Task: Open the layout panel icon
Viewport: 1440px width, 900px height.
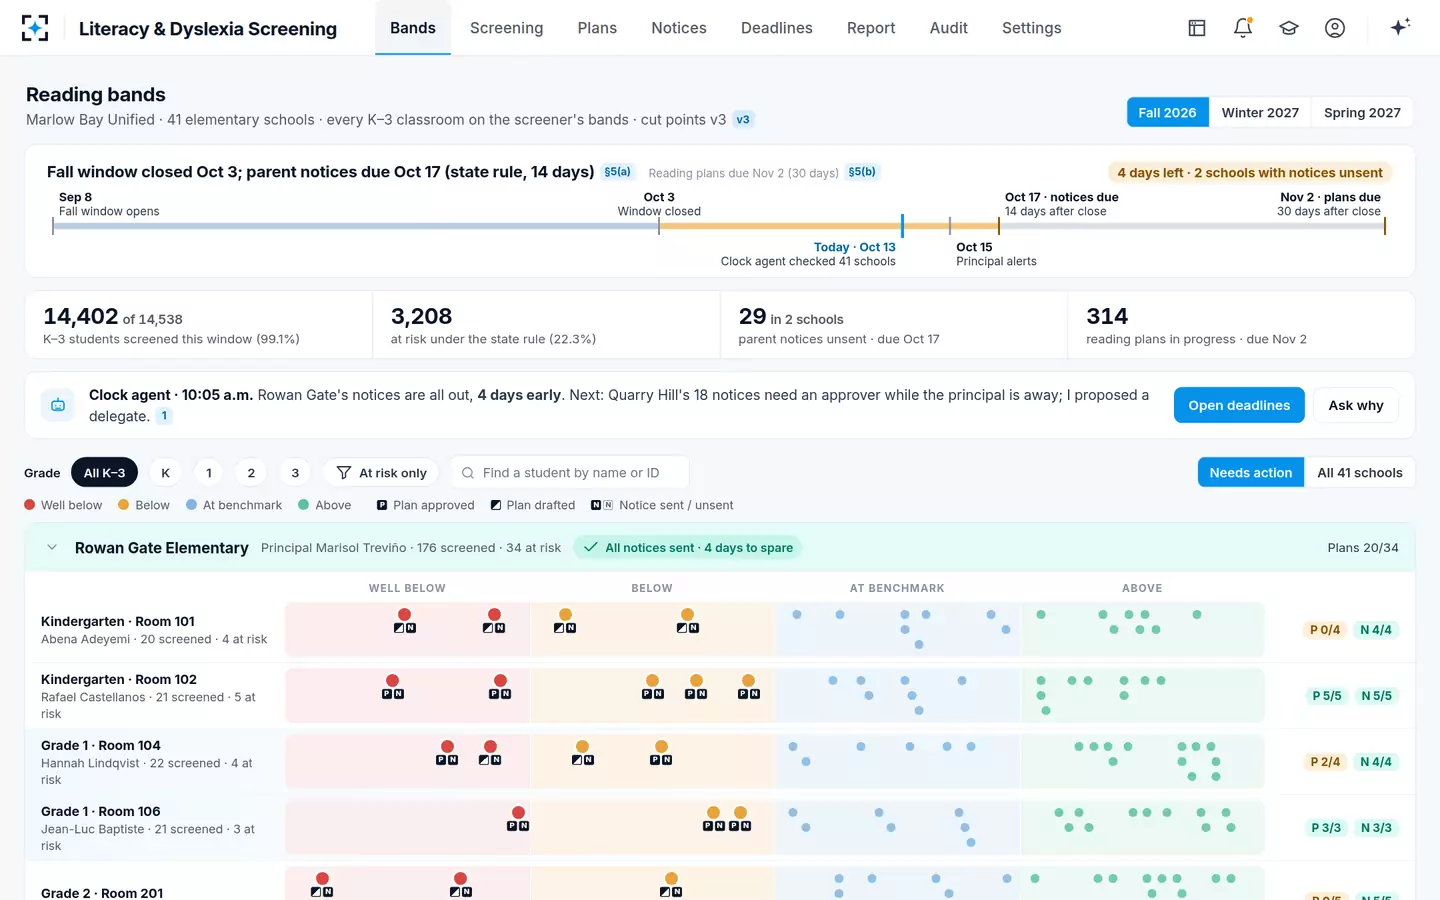Action: [x=1197, y=28]
